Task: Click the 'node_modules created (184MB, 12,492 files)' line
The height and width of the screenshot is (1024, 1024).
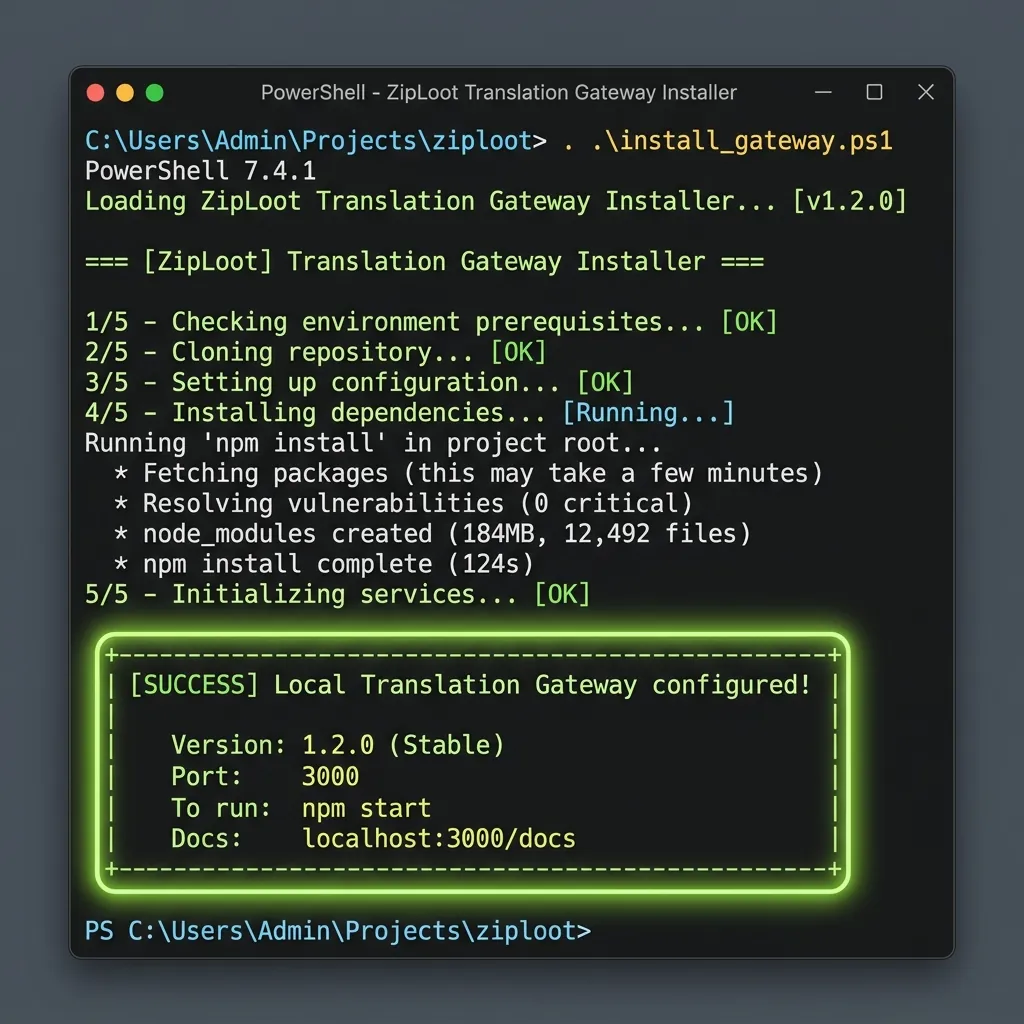Action: pyautogui.click(x=432, y=534)
